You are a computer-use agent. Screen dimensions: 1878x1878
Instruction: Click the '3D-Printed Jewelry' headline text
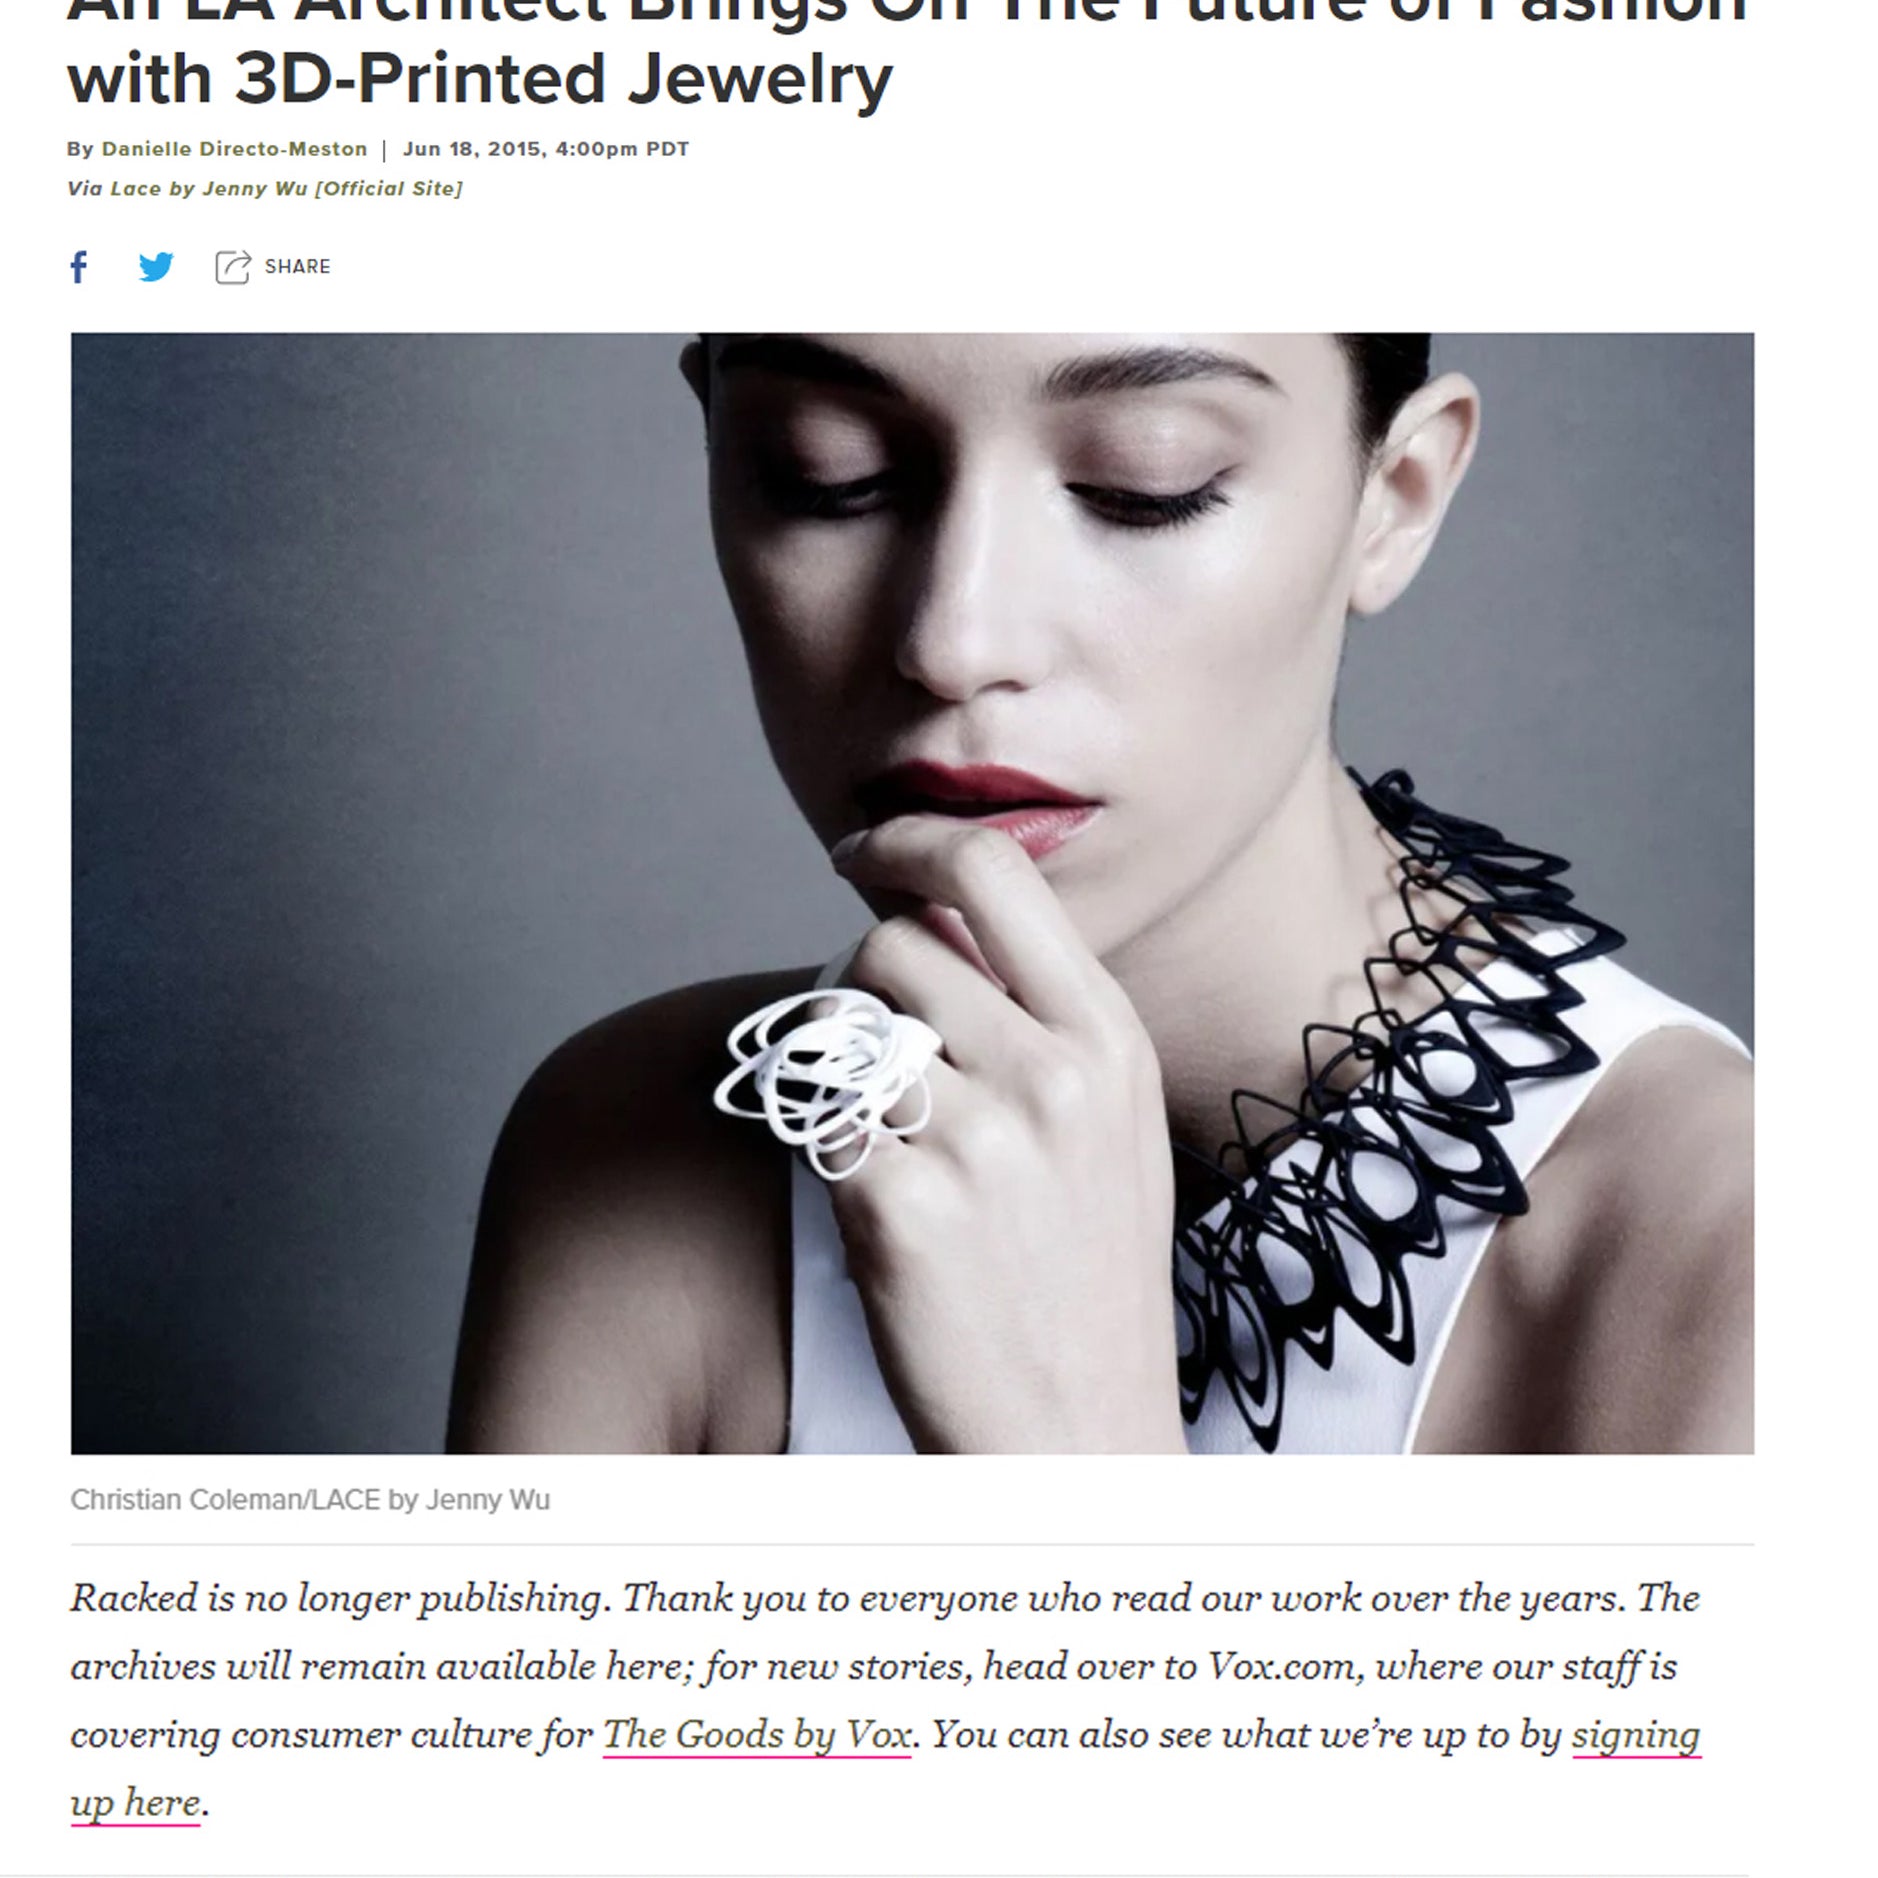(562, 80)
